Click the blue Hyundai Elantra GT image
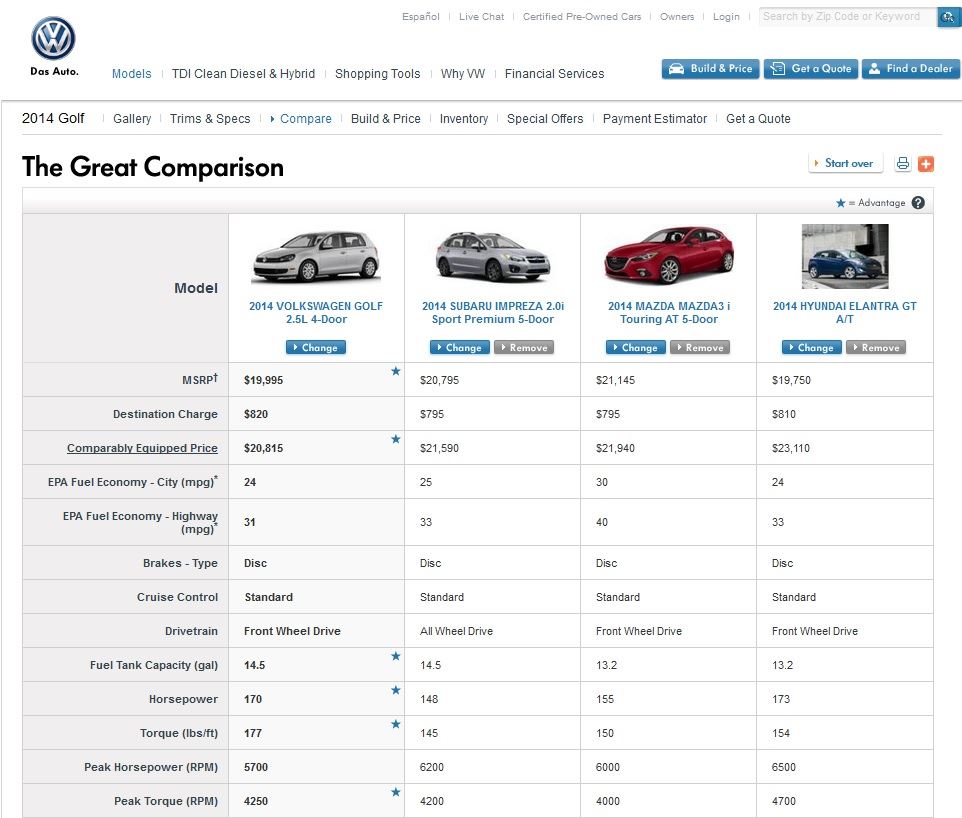Image resolution: width=962 pixels, height=818 pixels. (845, 256)
